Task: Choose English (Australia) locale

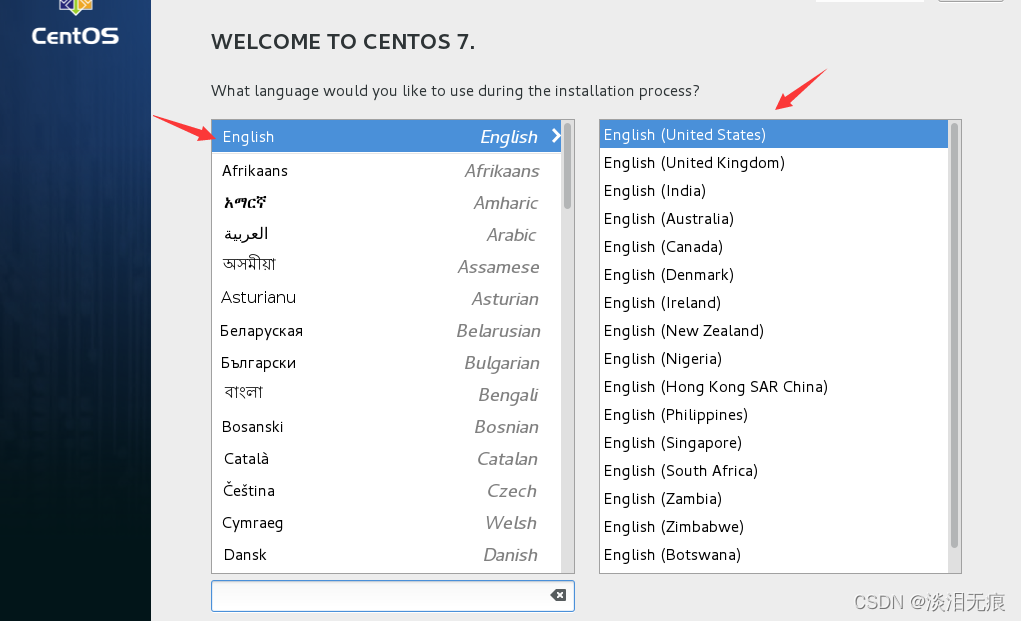Action: tap(774, 219)
